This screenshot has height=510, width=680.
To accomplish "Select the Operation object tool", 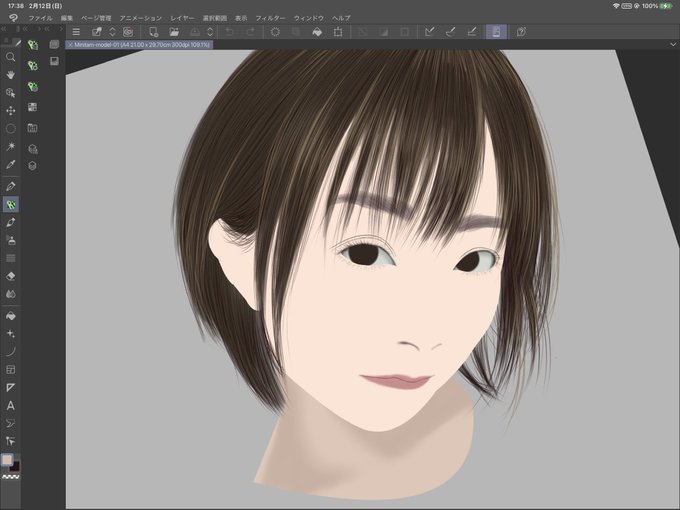I will (11, 93).
